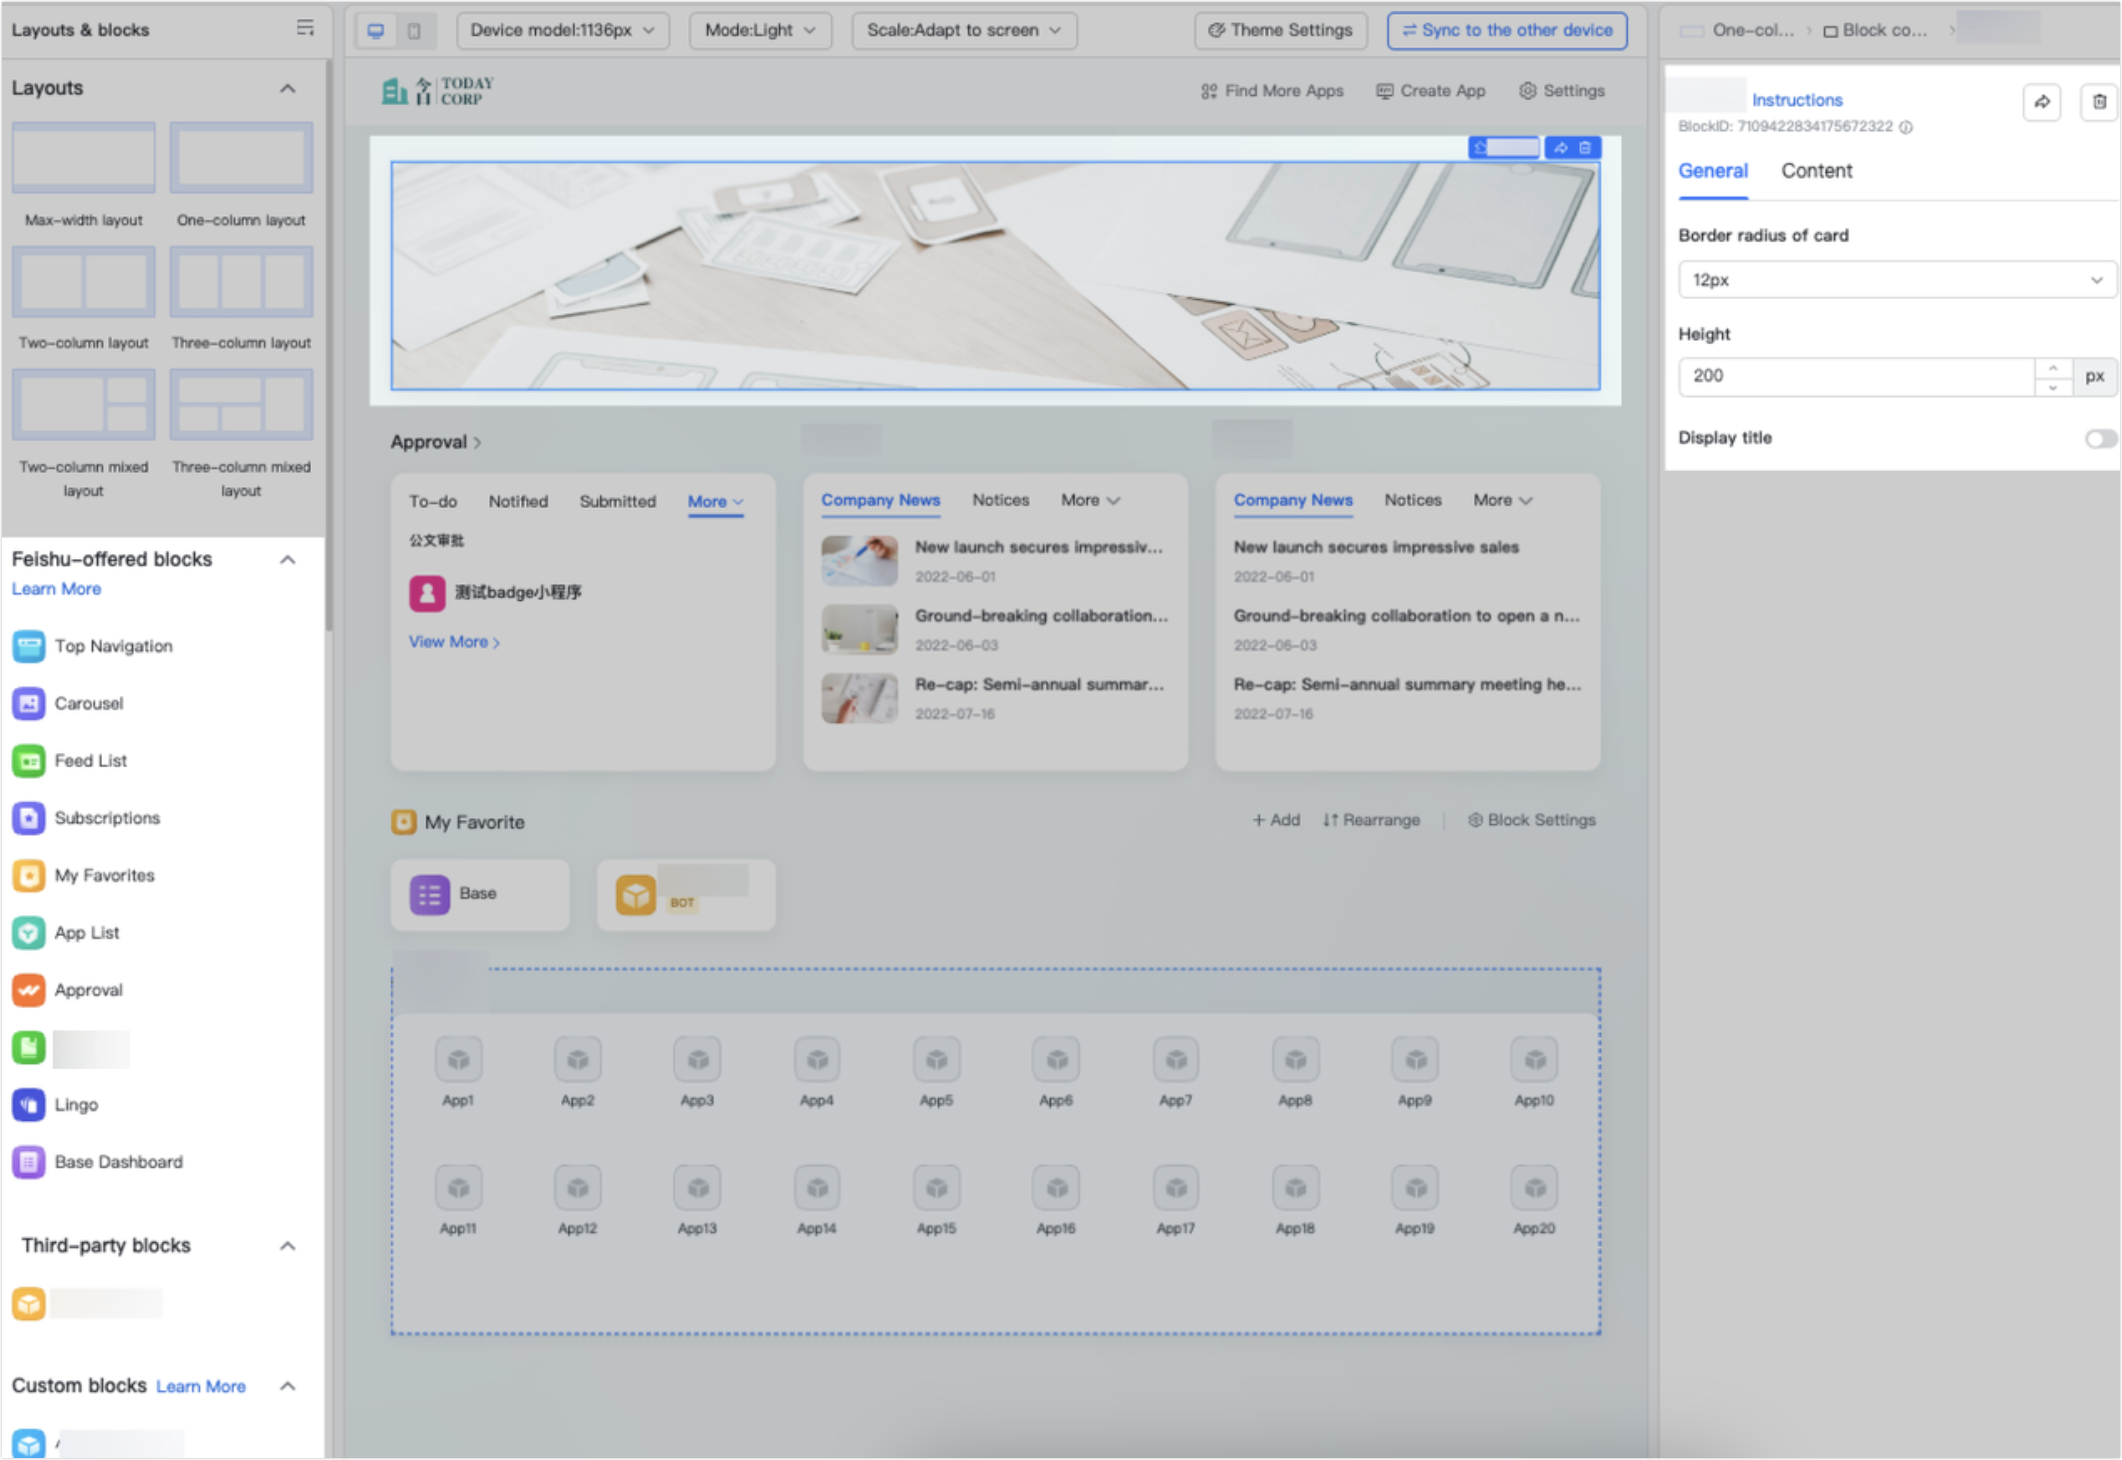2122x1460 pixels.
Task: Open the Border radius of card dropdown
Action: tap(1893, 280)
